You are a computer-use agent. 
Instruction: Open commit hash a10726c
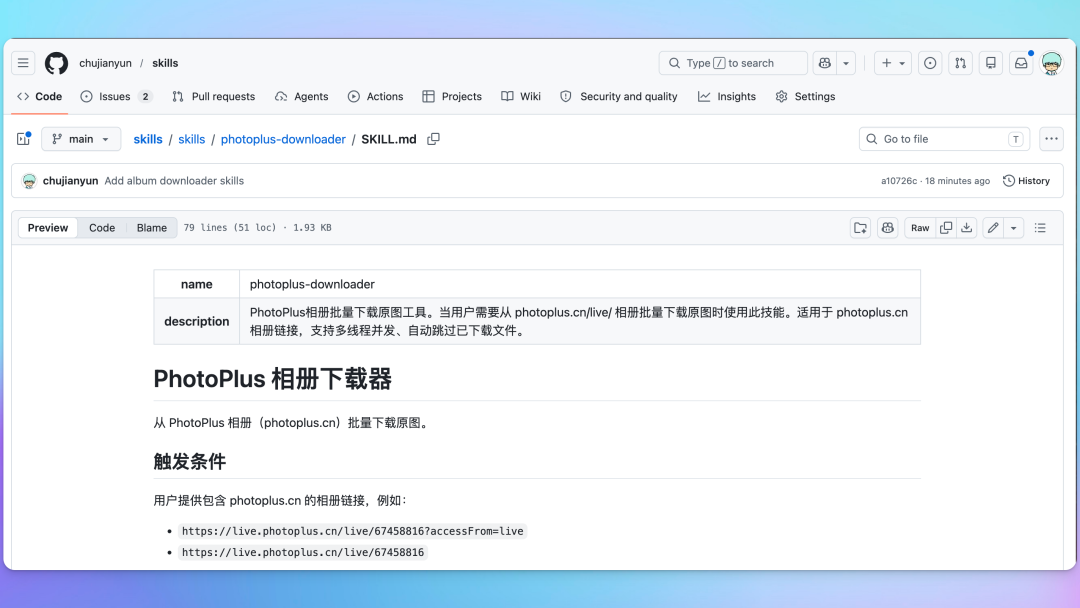pos(899,181)
